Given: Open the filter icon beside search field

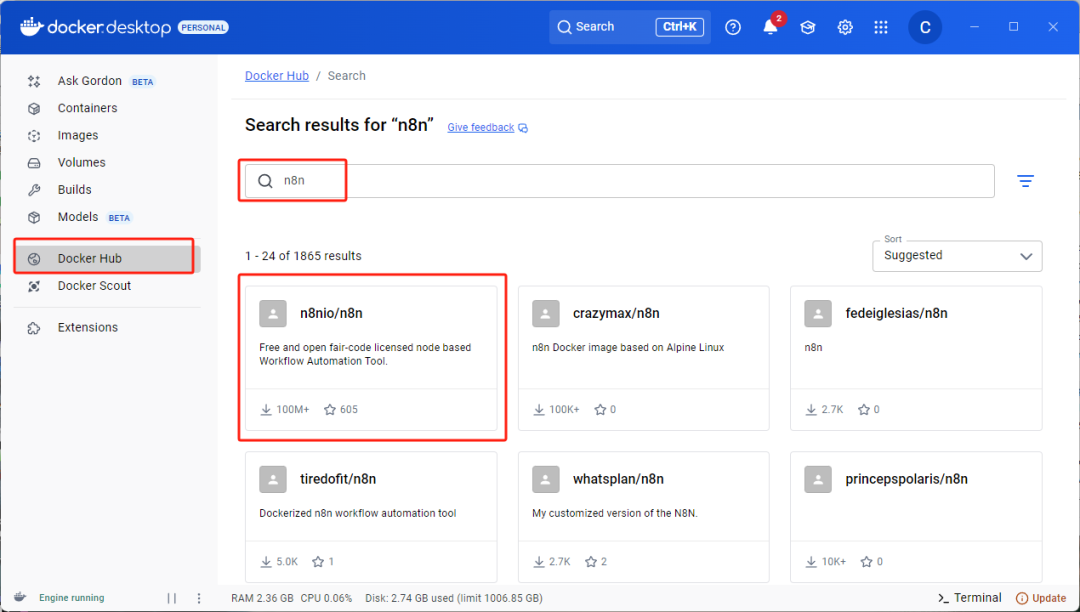Looking at the screenshot, I should click(x=1025, y=181).
